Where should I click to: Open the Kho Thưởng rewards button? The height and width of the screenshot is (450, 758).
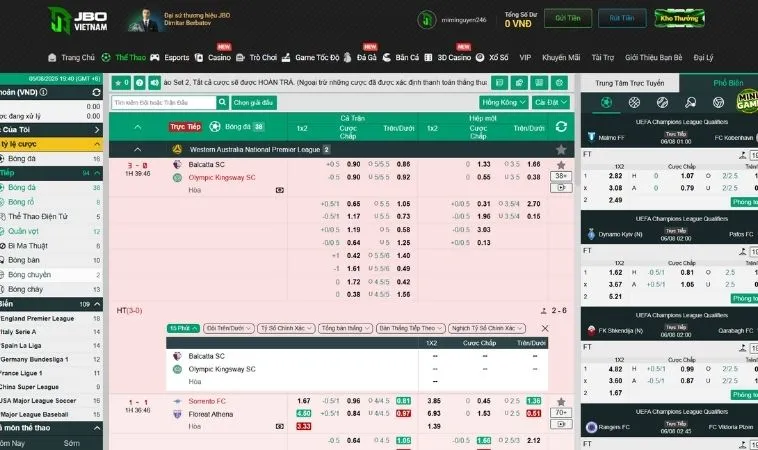point(679,18)
